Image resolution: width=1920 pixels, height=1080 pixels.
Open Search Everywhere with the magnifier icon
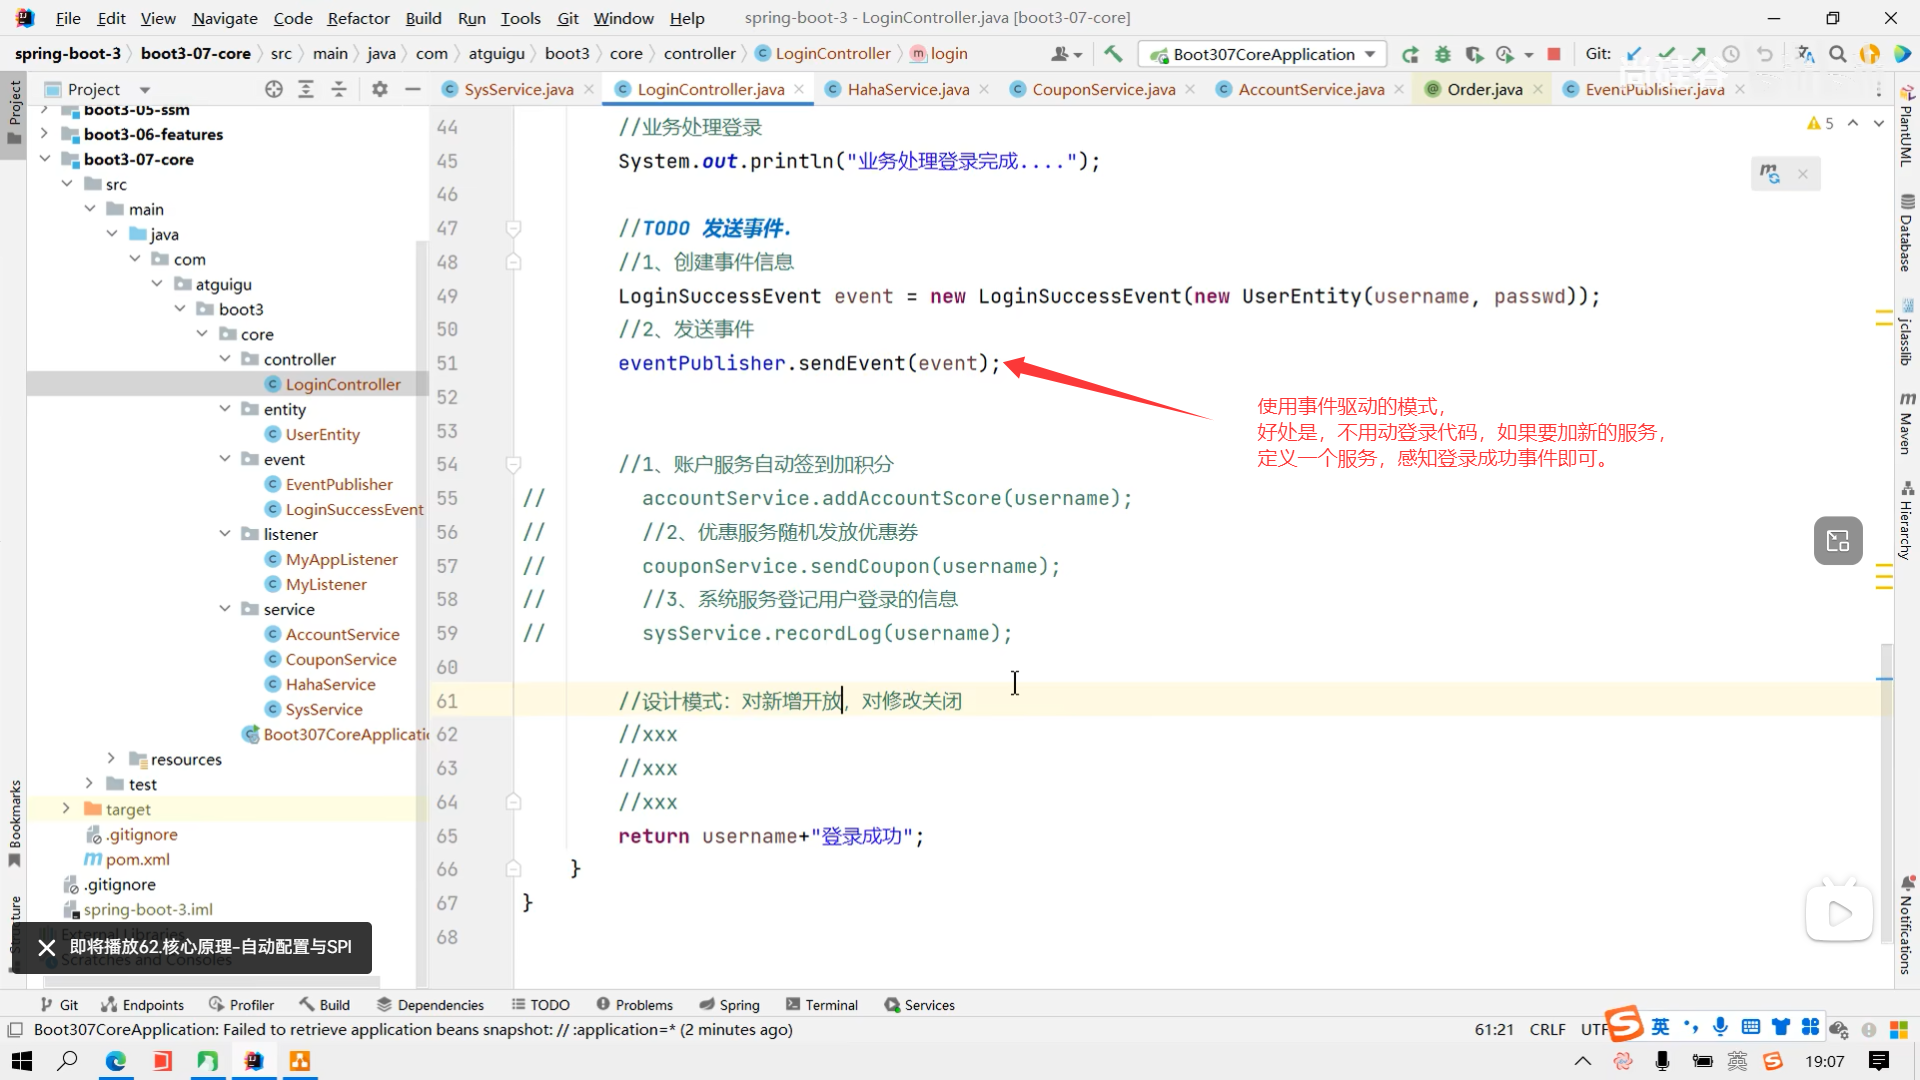coord(1837,54)
